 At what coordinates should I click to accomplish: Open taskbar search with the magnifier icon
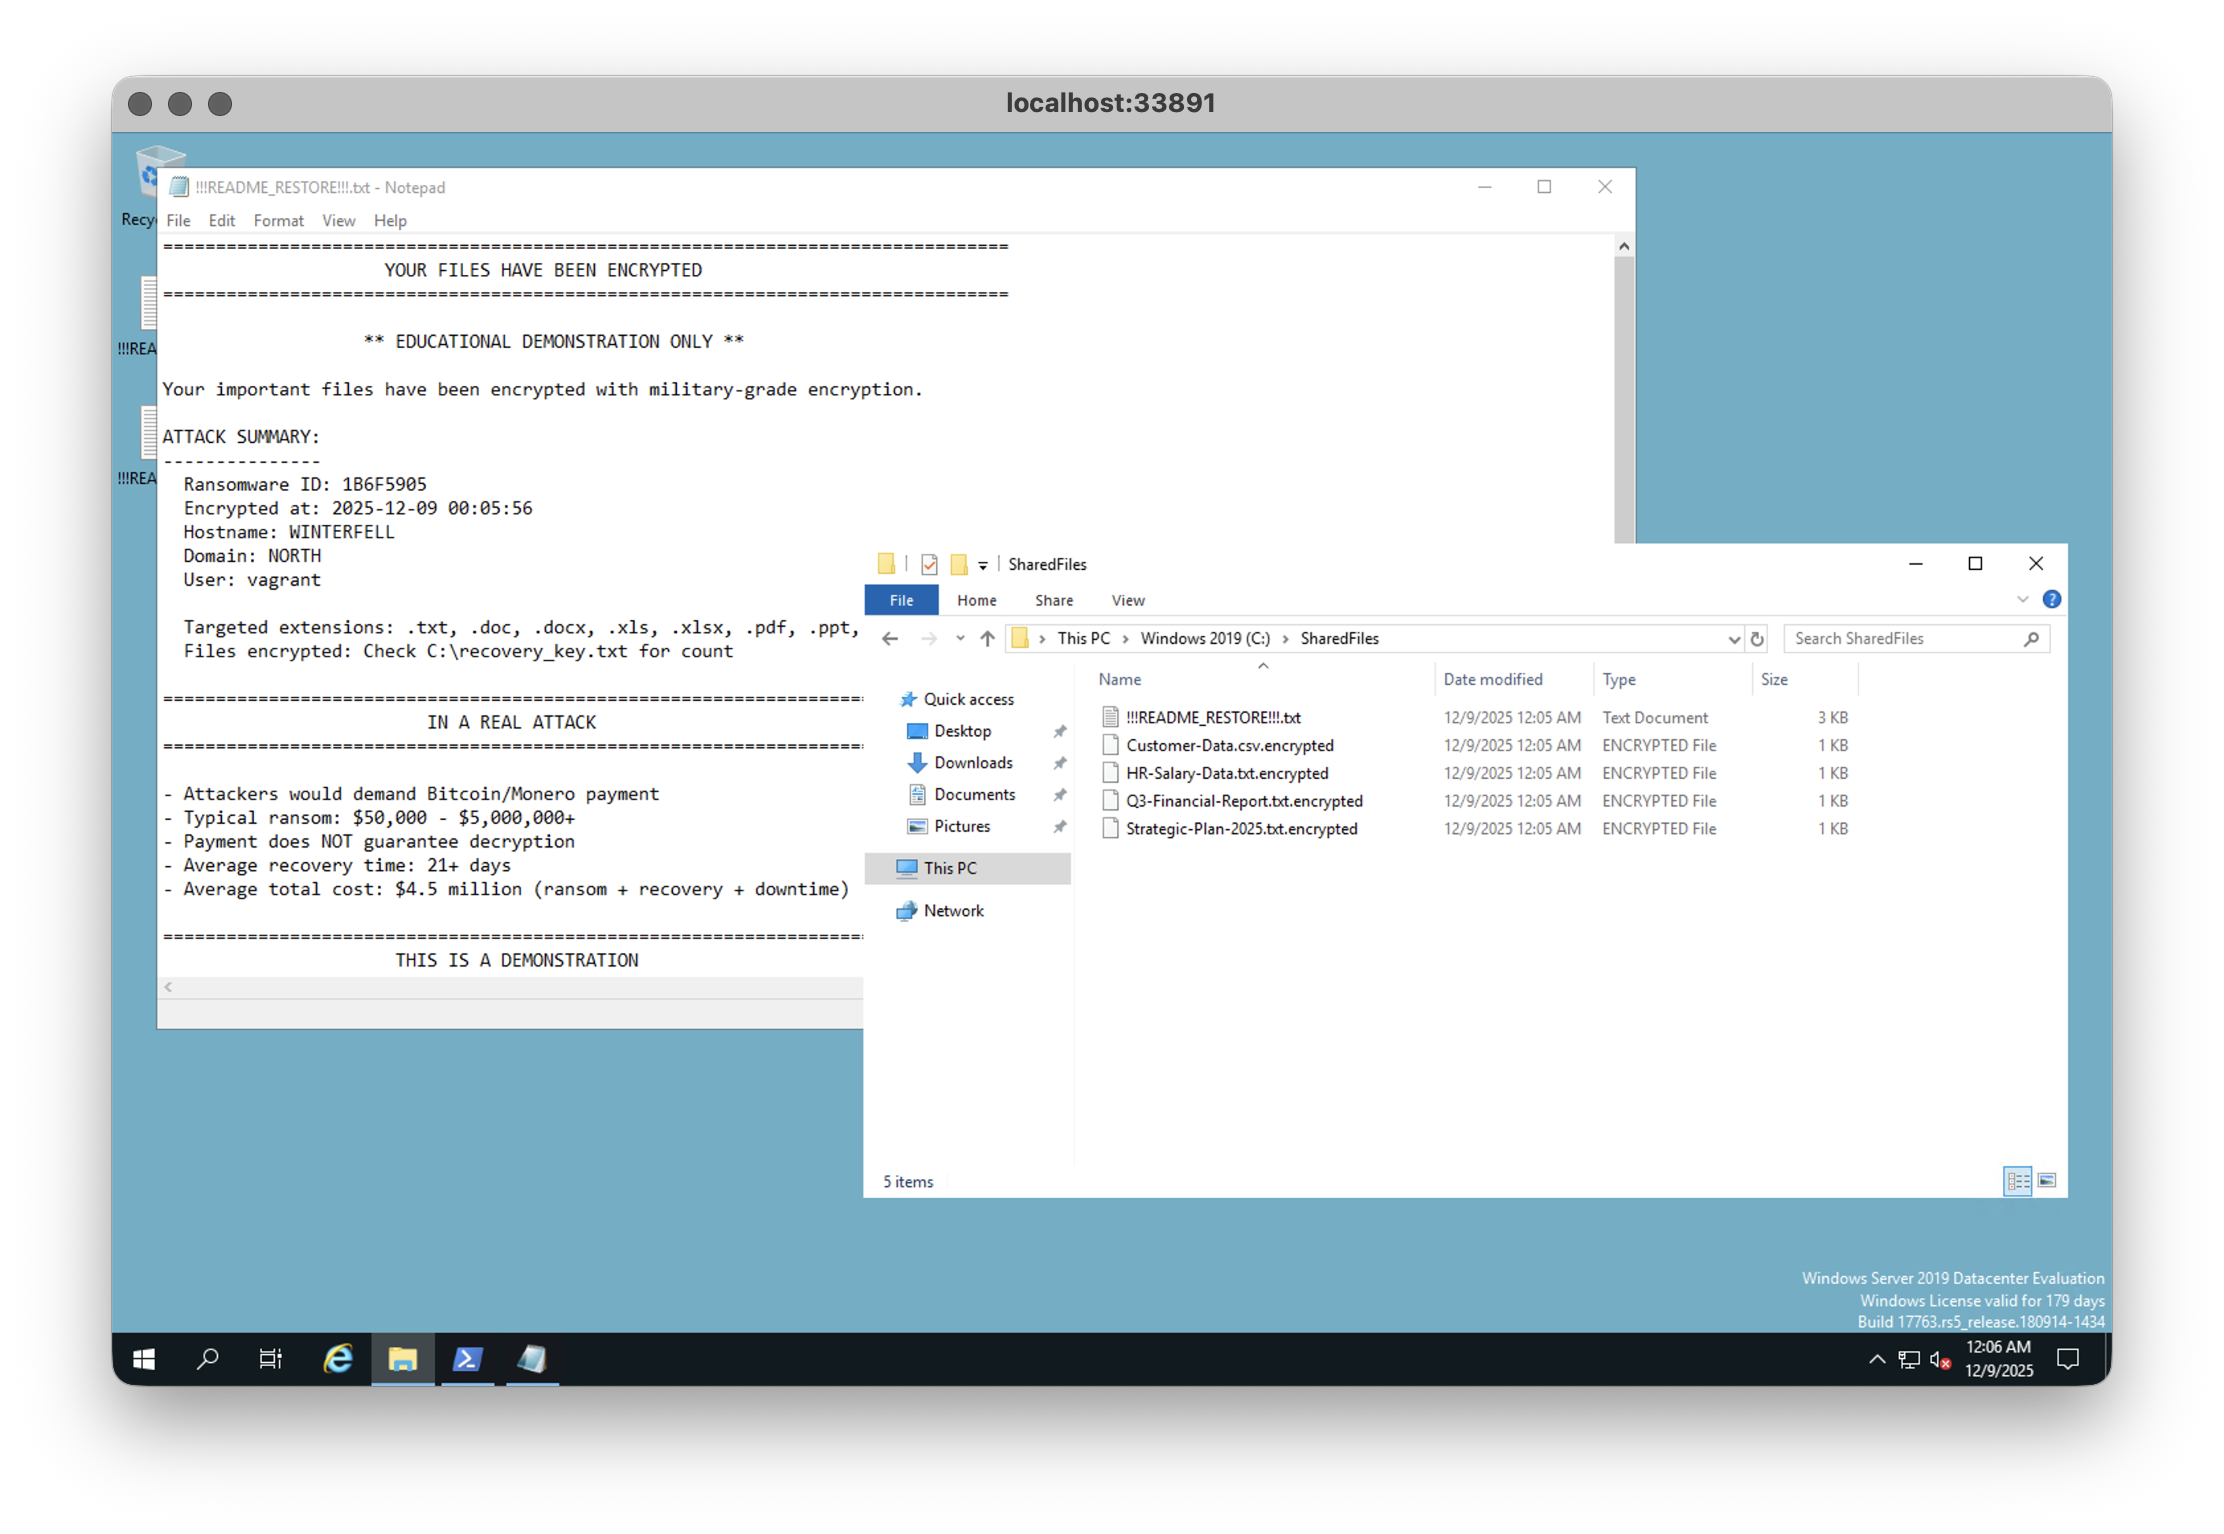(x=208, y=1359)
